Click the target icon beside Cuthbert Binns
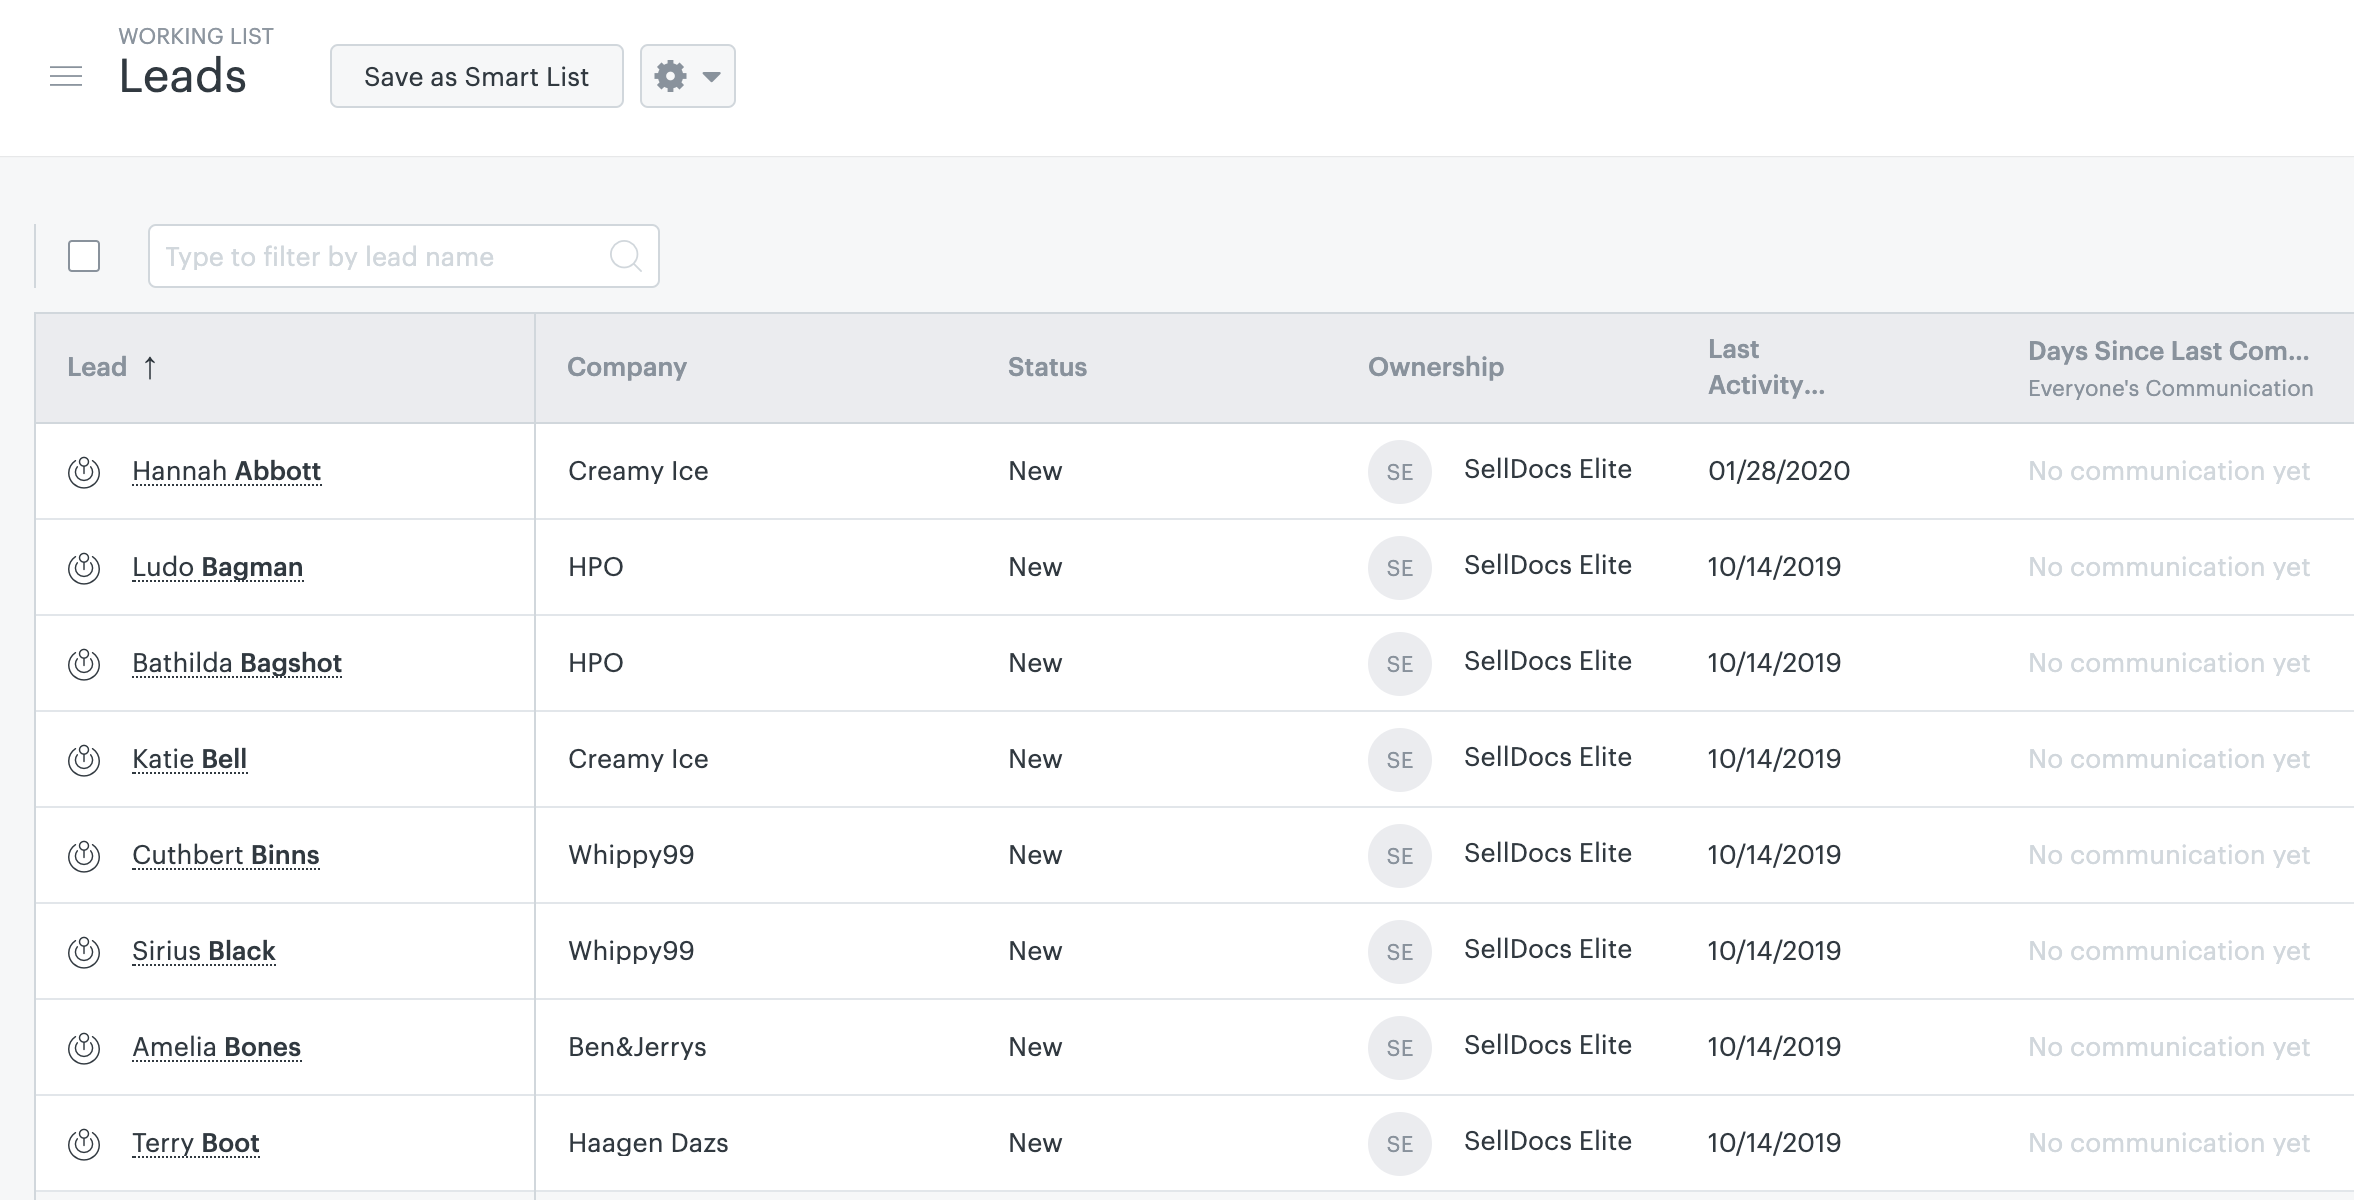This screenshot has height=1200, width=2354. [x=84, y=855]
